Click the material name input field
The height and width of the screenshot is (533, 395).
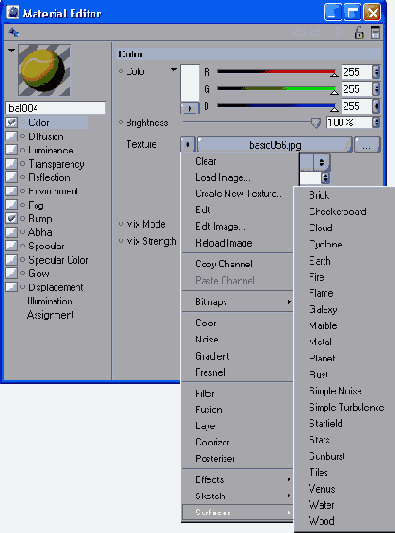(55, 108)
